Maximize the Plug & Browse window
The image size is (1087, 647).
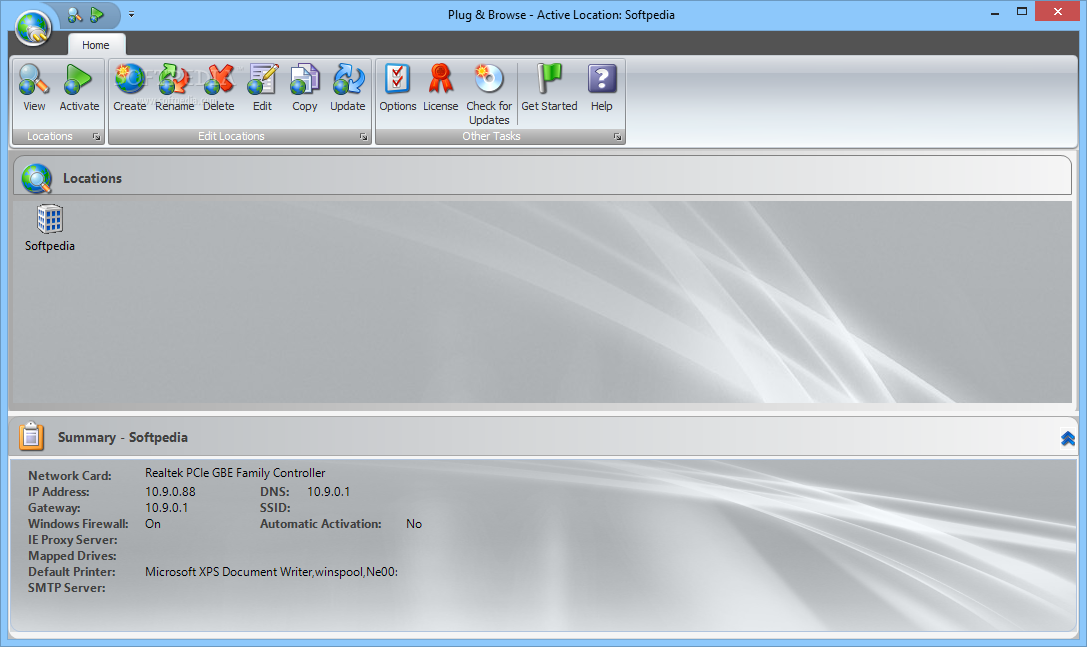pos(1022,12)
